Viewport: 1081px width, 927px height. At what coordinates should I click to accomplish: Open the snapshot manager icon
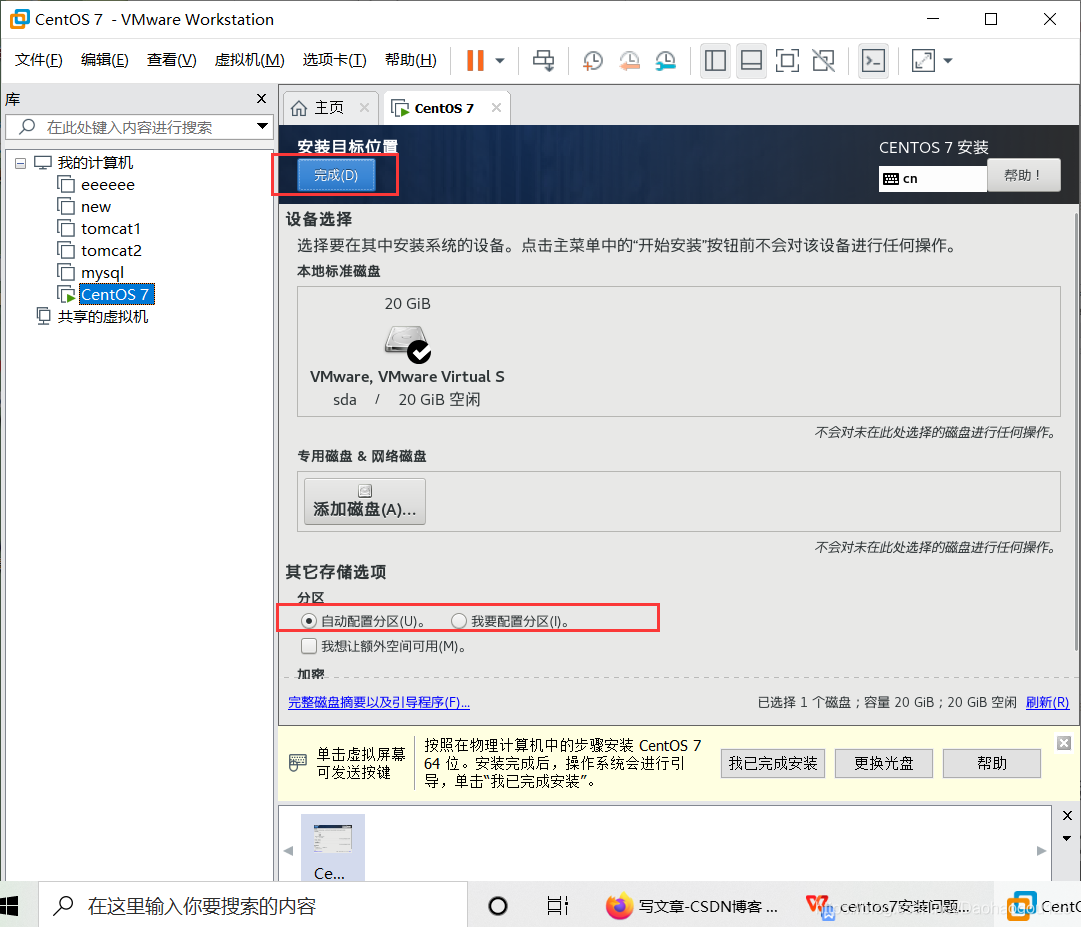(x=665, y=61)
